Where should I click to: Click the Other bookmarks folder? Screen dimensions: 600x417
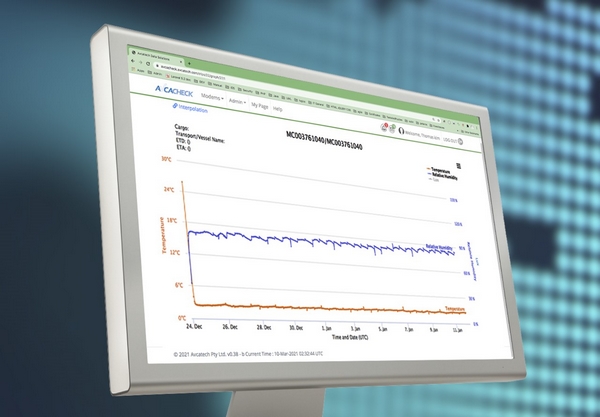click(x=469, y=133)
